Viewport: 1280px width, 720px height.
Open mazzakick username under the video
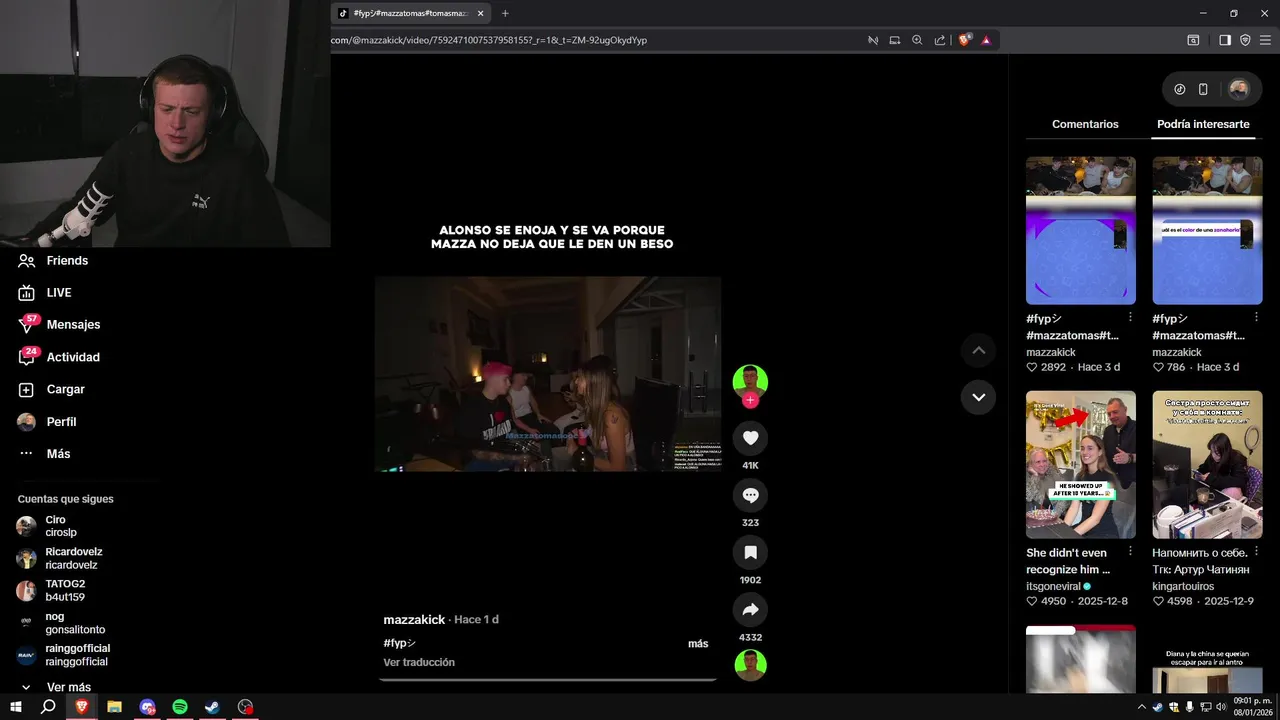414,620
